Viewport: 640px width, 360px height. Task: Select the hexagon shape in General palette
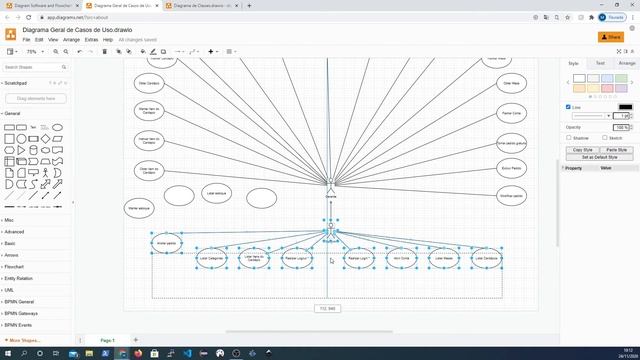coord(9,150)
